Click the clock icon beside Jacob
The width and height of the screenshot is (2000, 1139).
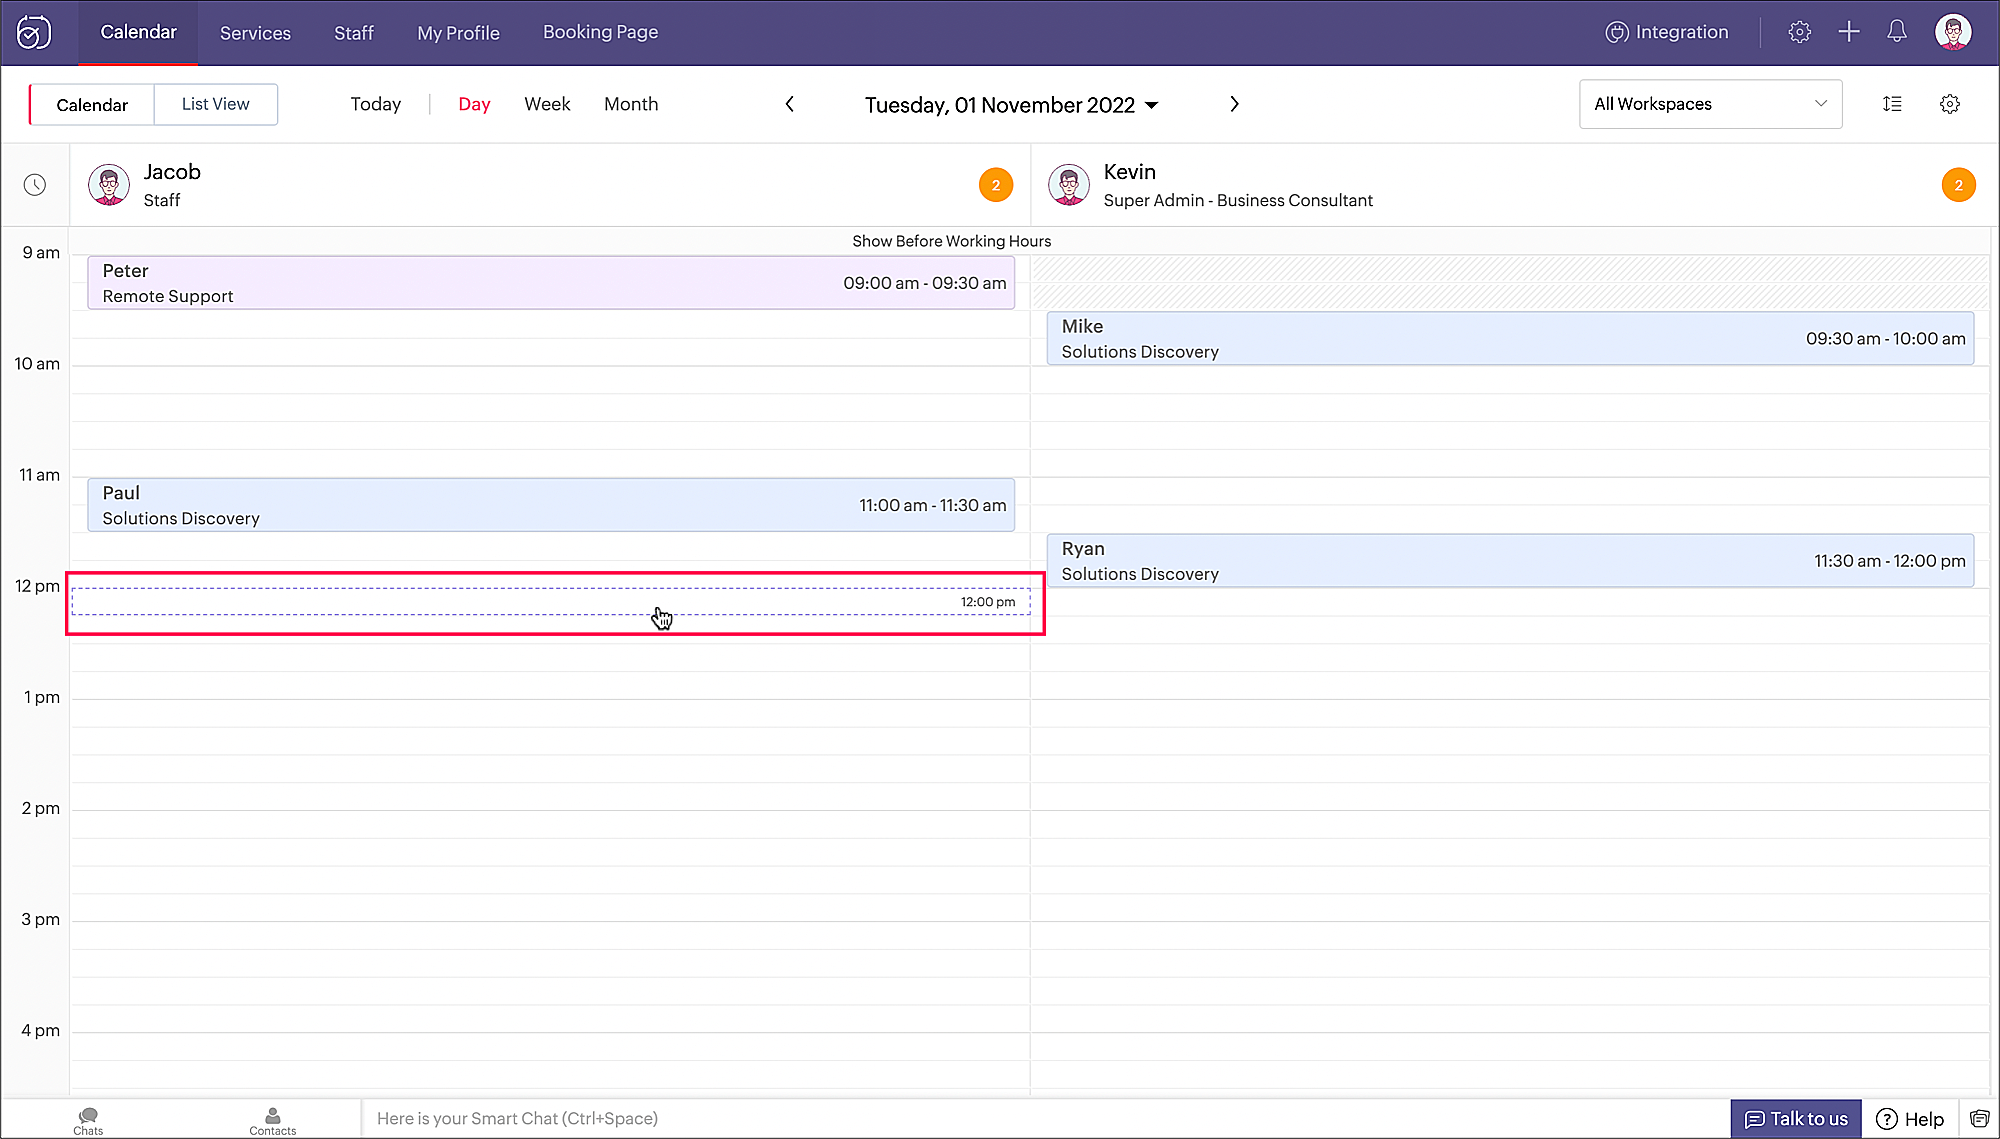pyautogui.click(x=35, y=185)
